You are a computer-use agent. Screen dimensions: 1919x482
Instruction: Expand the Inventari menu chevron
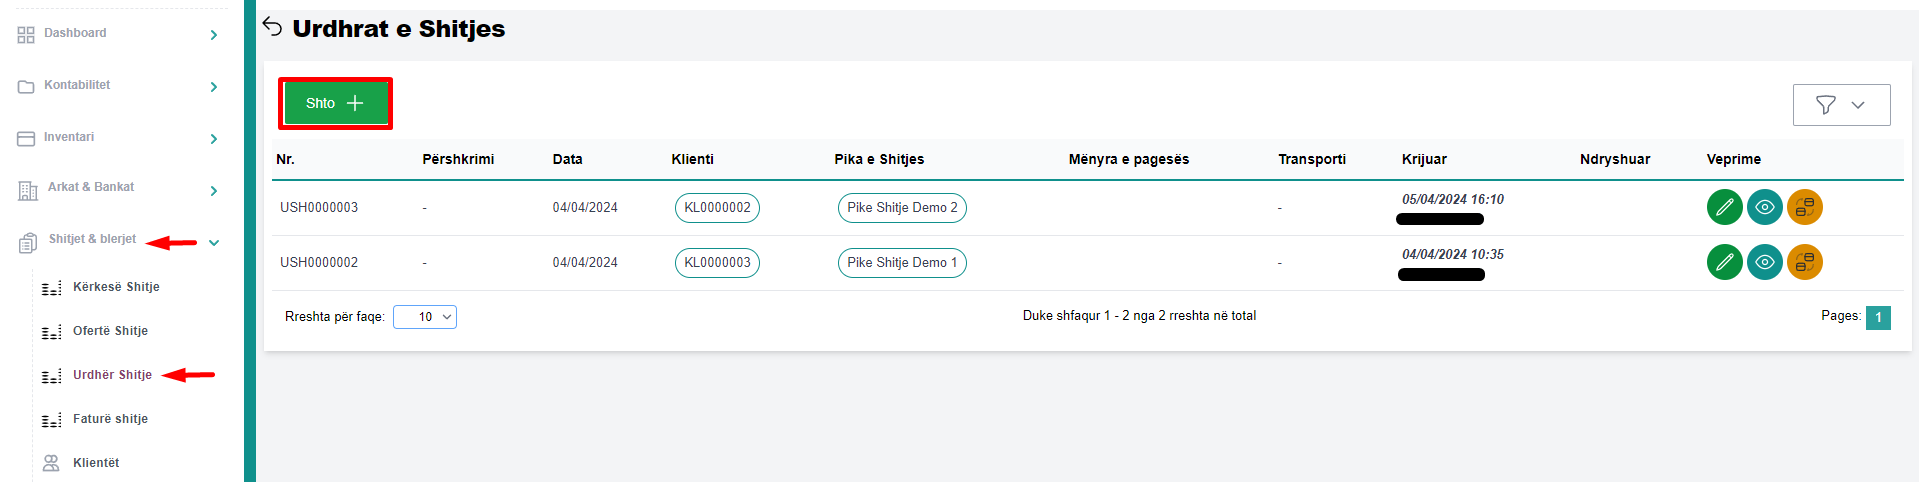click(214, 139)
